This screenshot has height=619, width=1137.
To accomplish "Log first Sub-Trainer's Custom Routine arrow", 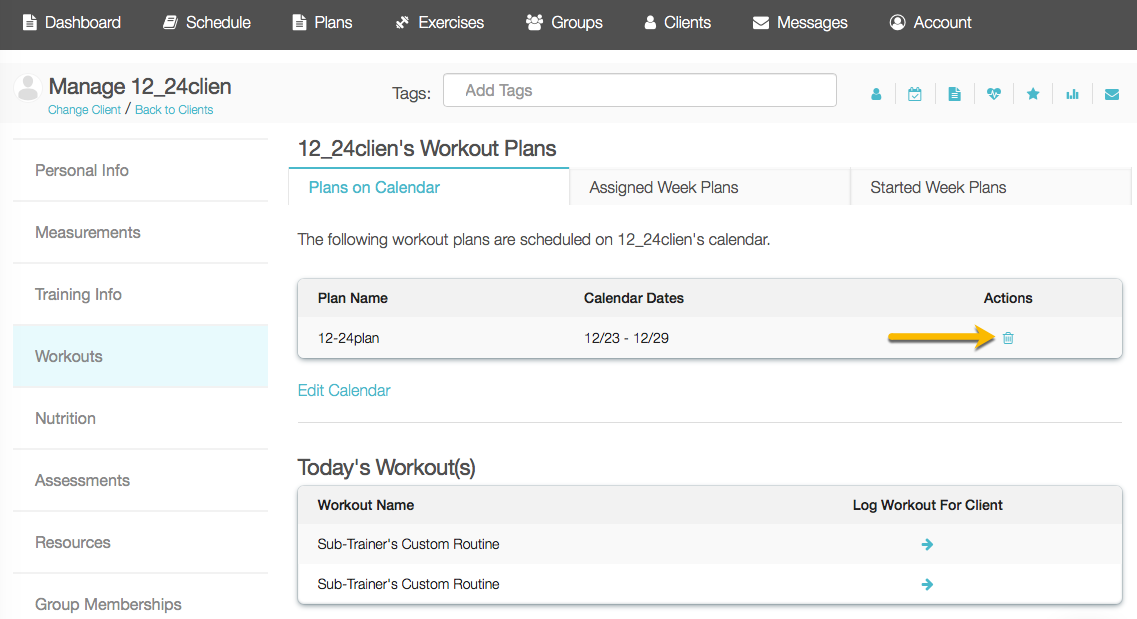I will [927, 544].
